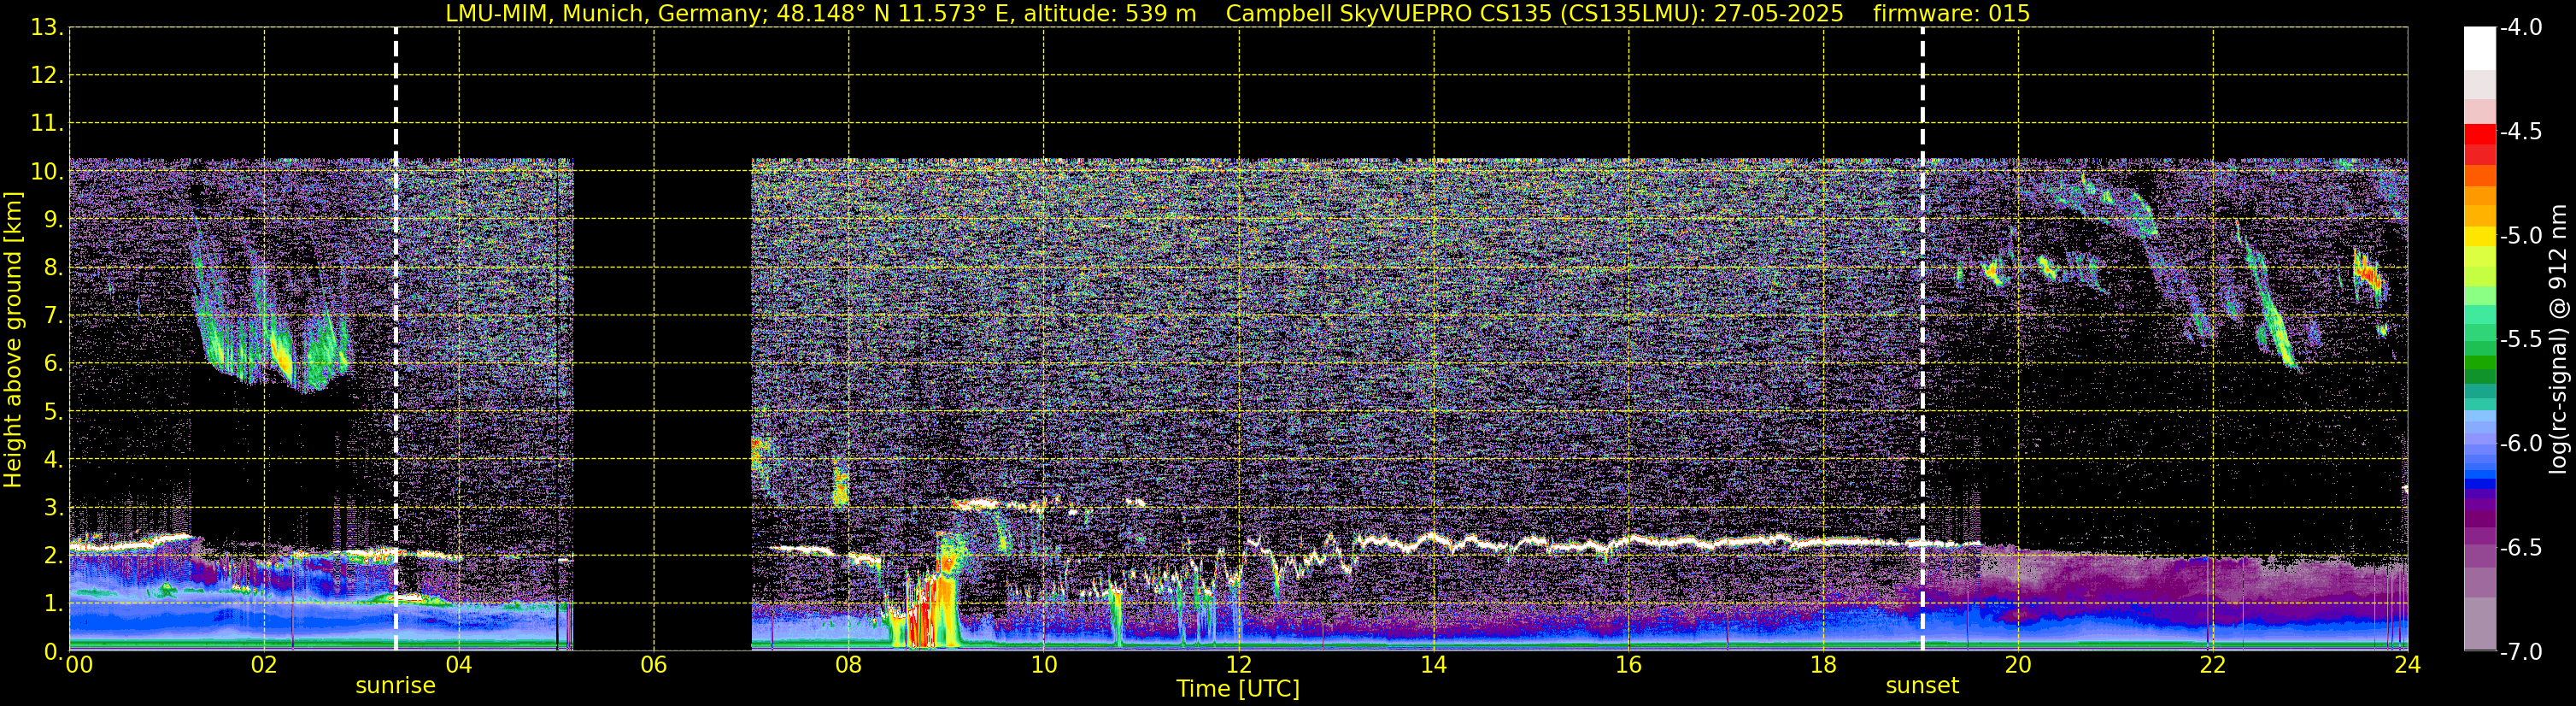This screenshot has width=2576, height=706.
Task: Click the '08' time tick label
Action: (x=849, y=665)
